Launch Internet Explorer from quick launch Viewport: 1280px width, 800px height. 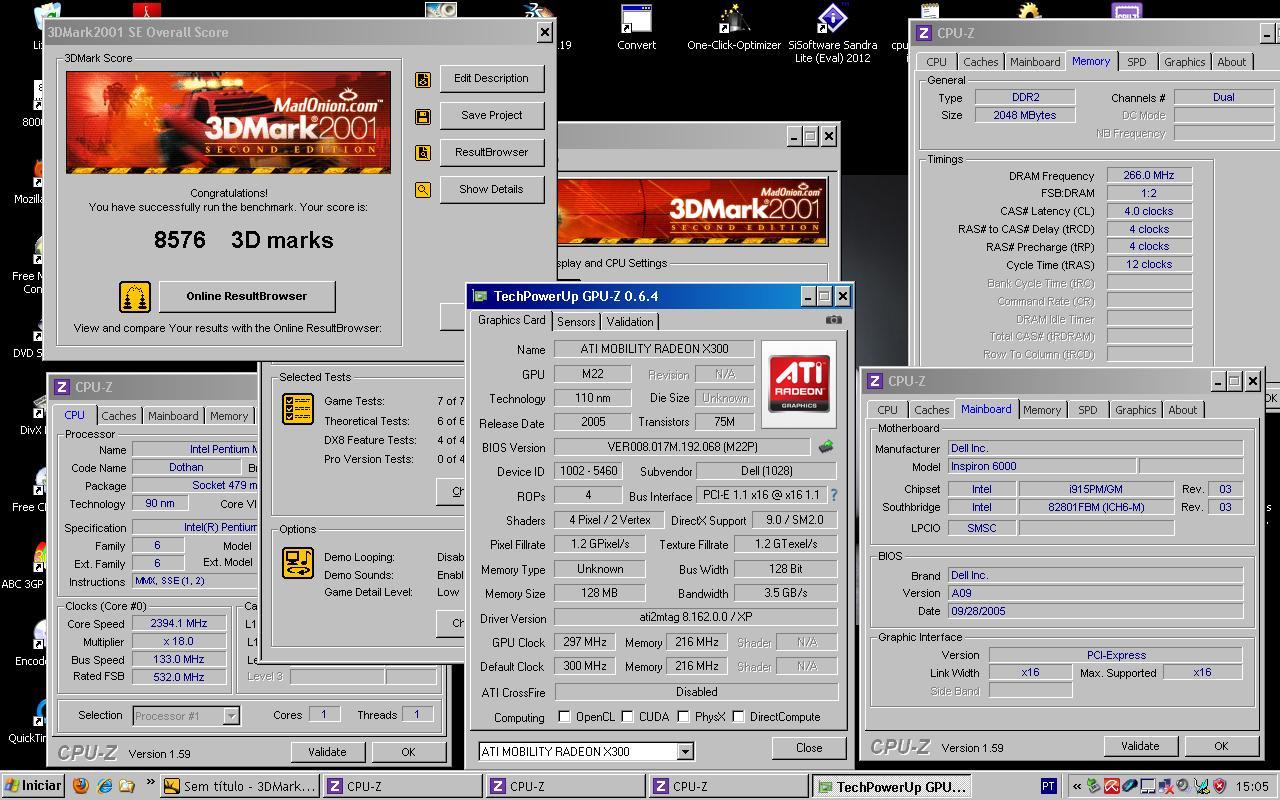point(104,786)
